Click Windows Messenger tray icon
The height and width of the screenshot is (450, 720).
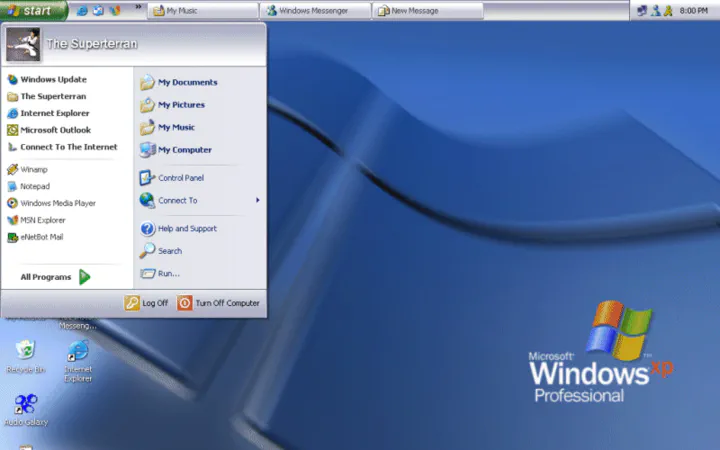click(656, 11)
